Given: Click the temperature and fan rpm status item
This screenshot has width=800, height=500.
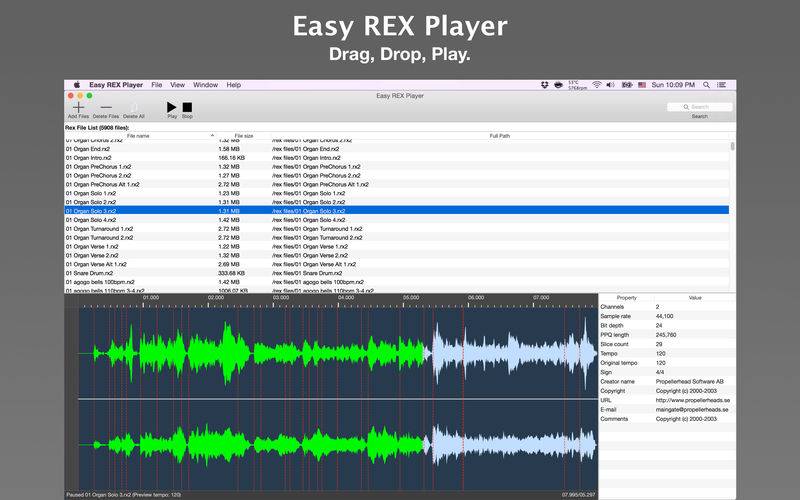Looking at the screenshot, I should [x=578, y=85].
